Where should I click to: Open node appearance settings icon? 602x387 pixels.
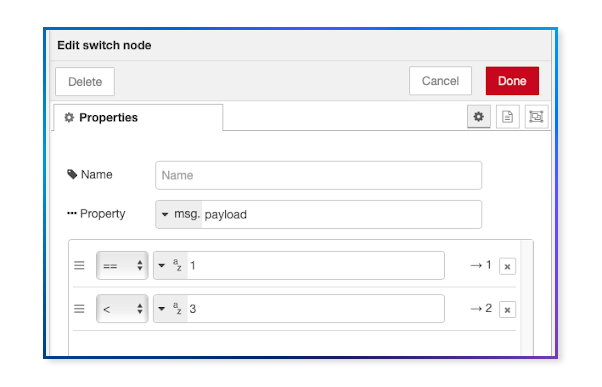(x=536, y=117)
